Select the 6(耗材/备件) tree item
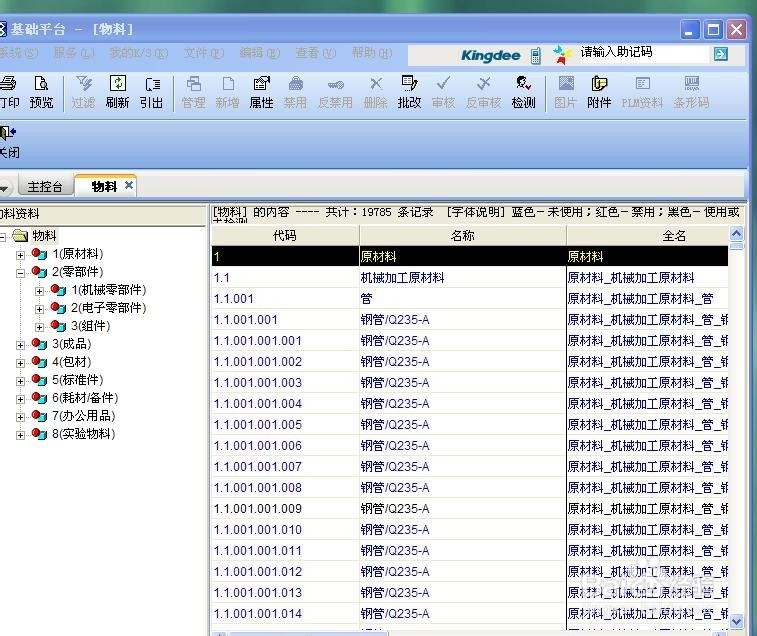This screenshot has width=757, height=636. click(x=85, y=398)
